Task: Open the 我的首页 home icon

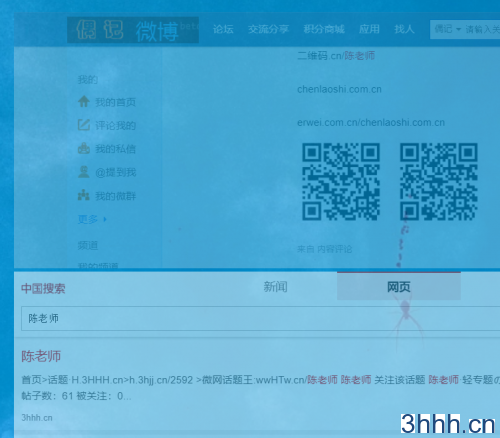Action: pos(84,101)
